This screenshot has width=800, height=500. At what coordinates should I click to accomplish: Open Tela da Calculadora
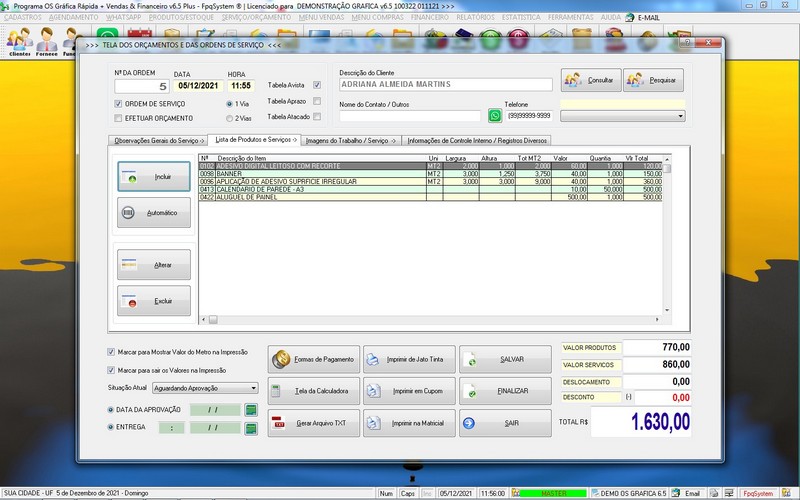[313, 391]
